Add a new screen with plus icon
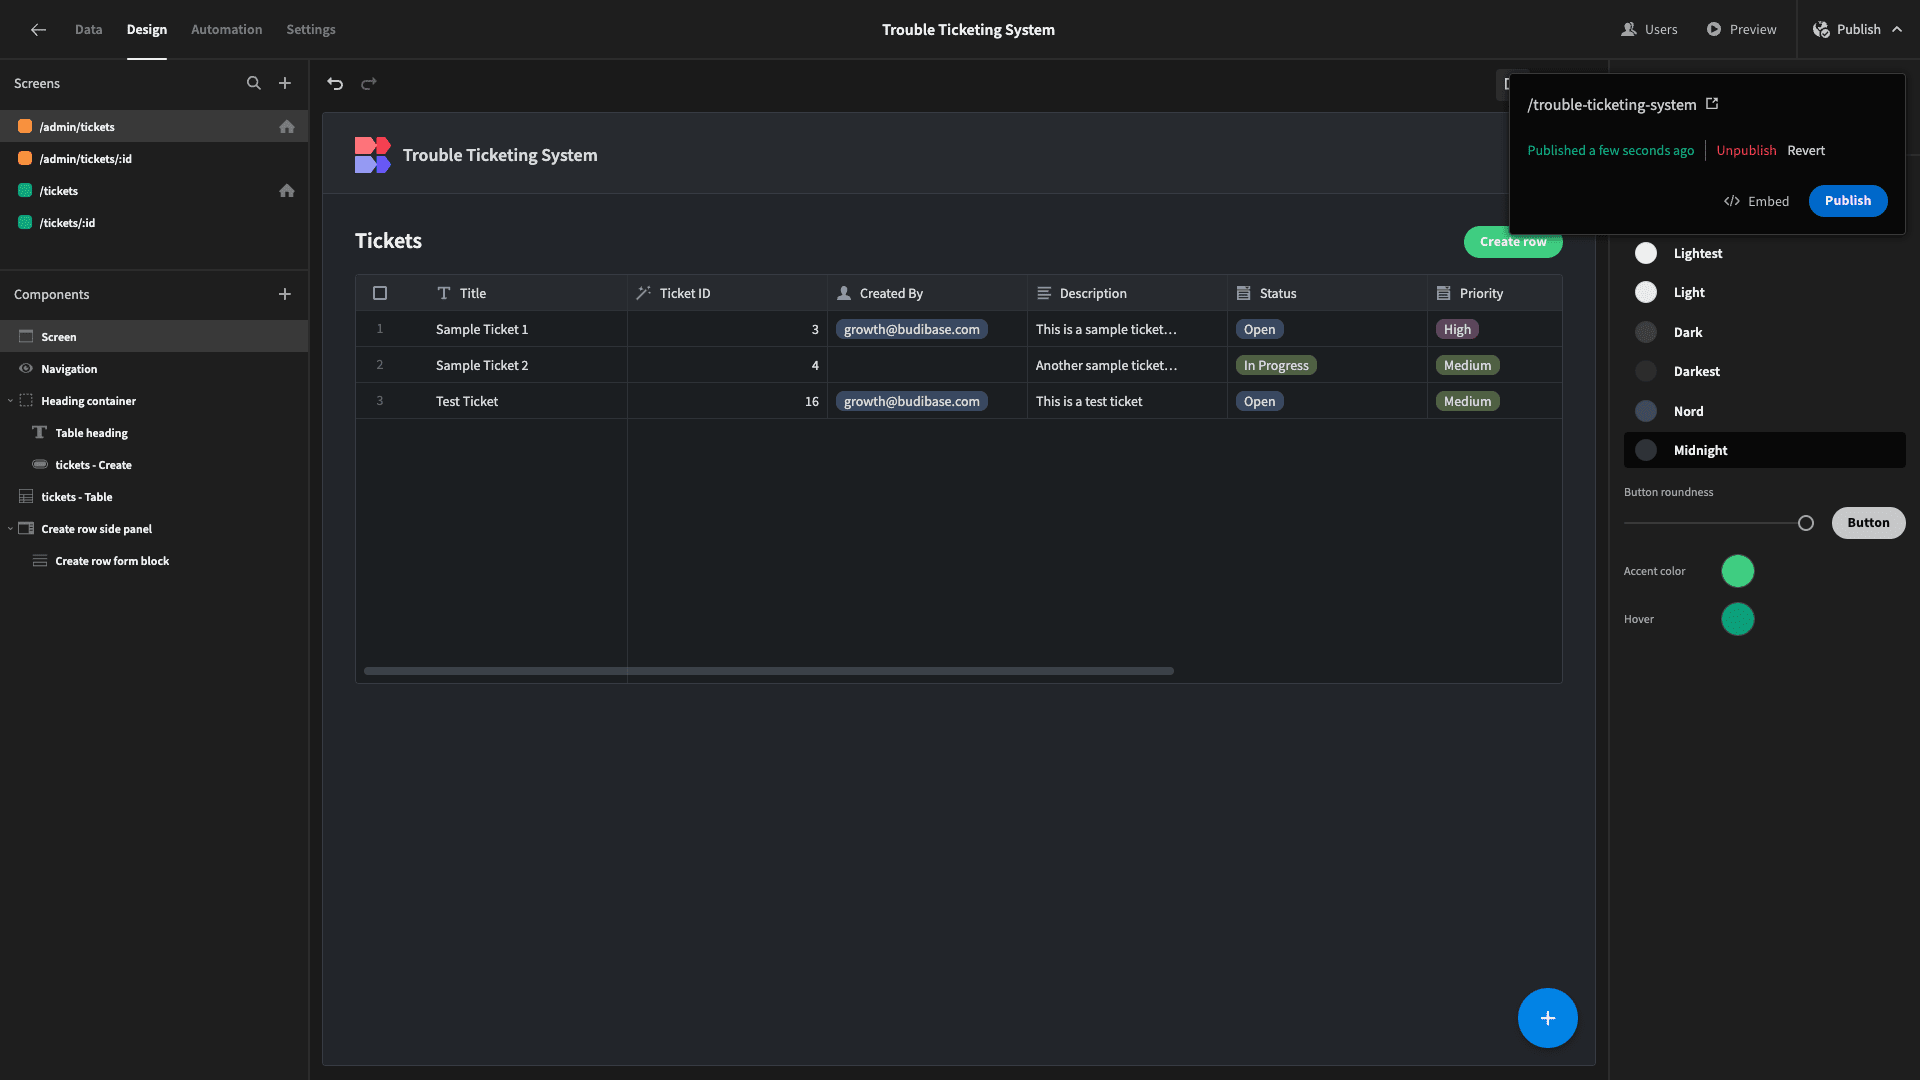 (x=285, y=84)
